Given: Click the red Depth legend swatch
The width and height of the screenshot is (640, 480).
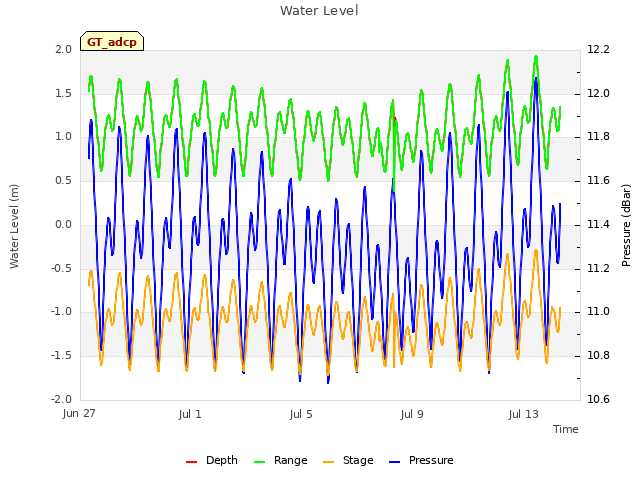Looking at the screenshot, I should click(x=191, y=462).
